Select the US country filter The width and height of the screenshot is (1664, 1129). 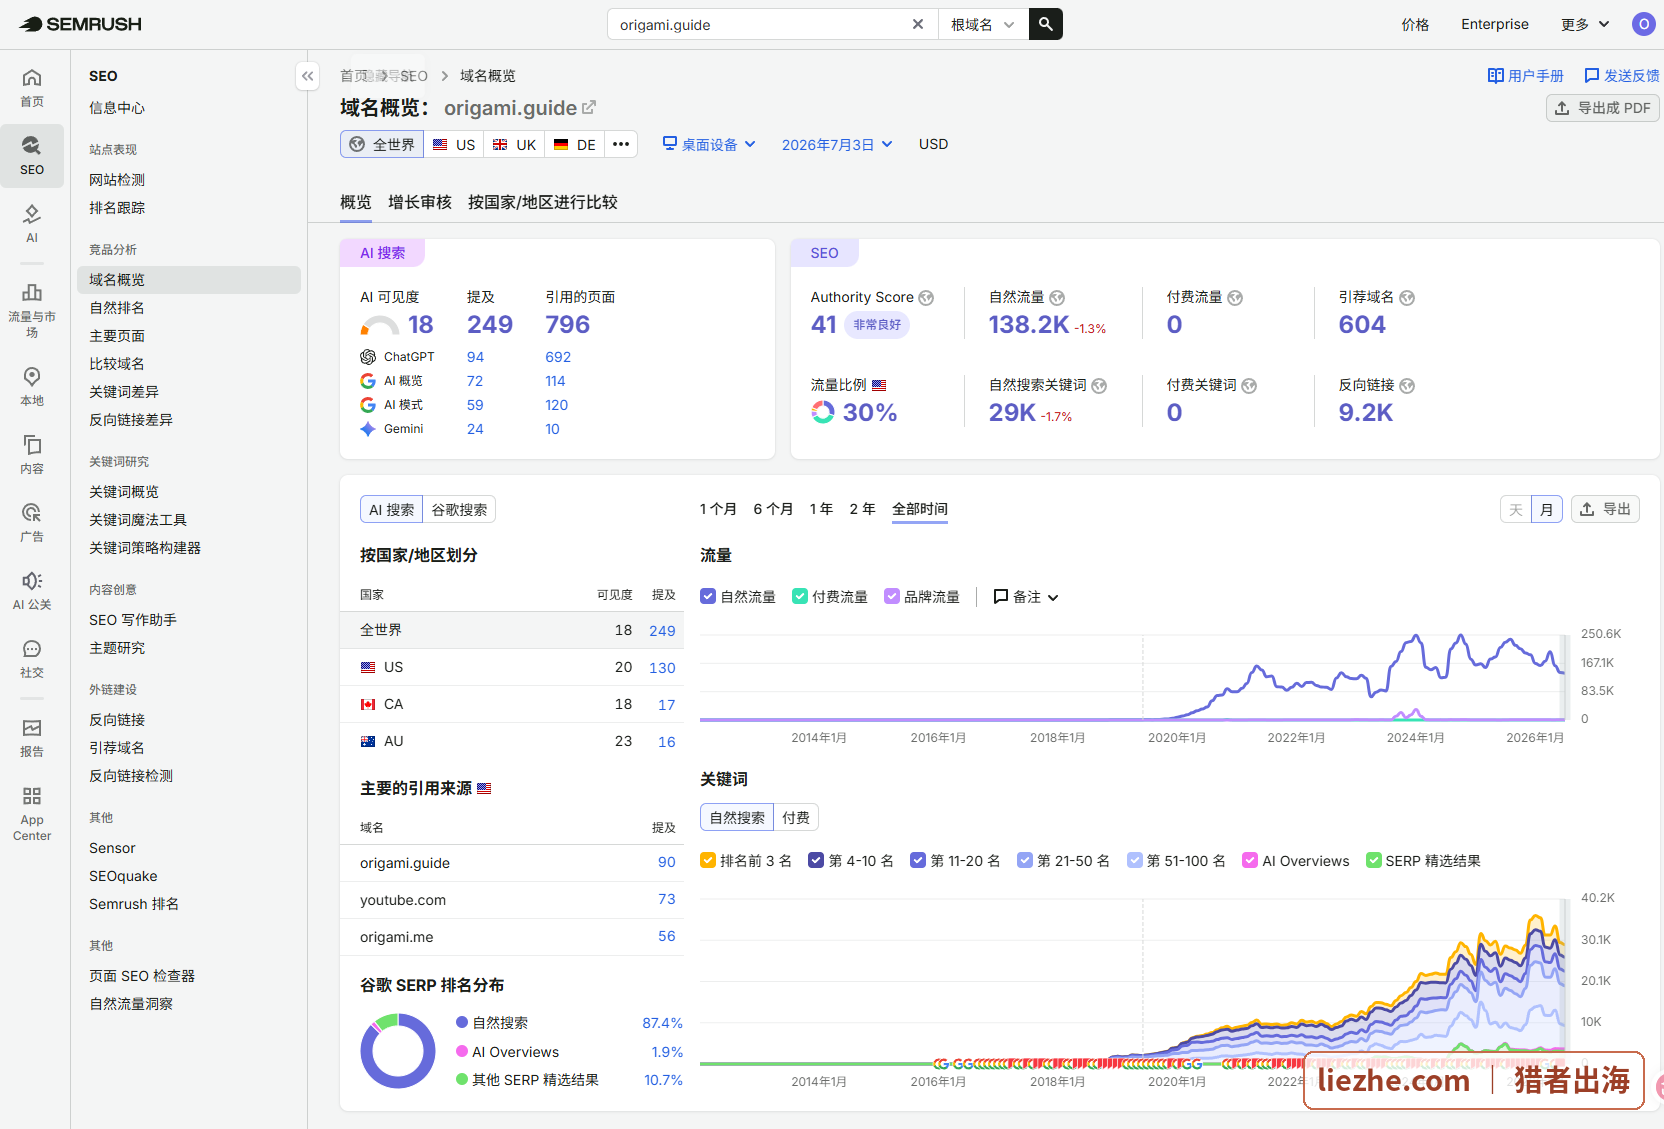click(x=454, y=144)
